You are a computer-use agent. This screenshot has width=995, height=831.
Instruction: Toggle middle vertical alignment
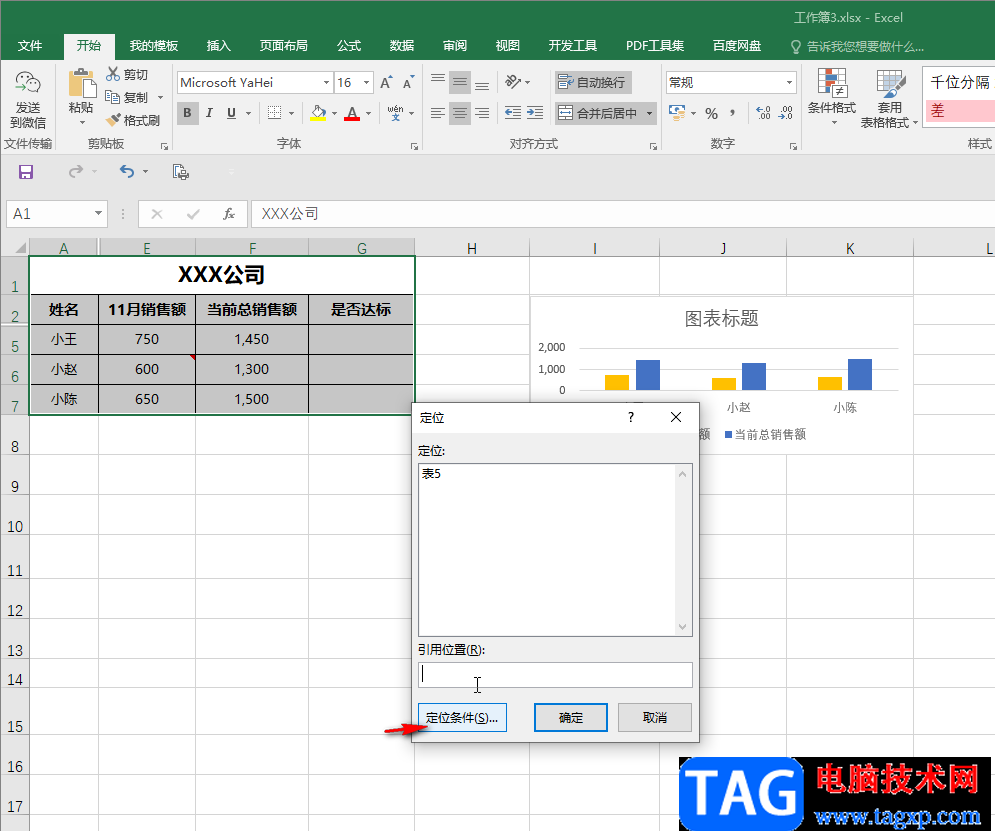pyautogui.click(x=460, y=82)
